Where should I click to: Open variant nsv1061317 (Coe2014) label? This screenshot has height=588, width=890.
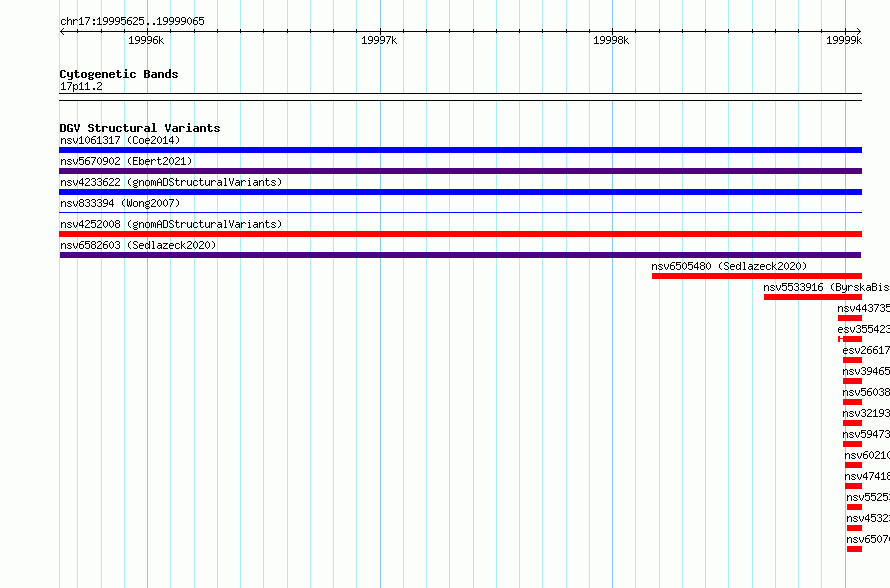pyautogui.click(x=120, y=140)
